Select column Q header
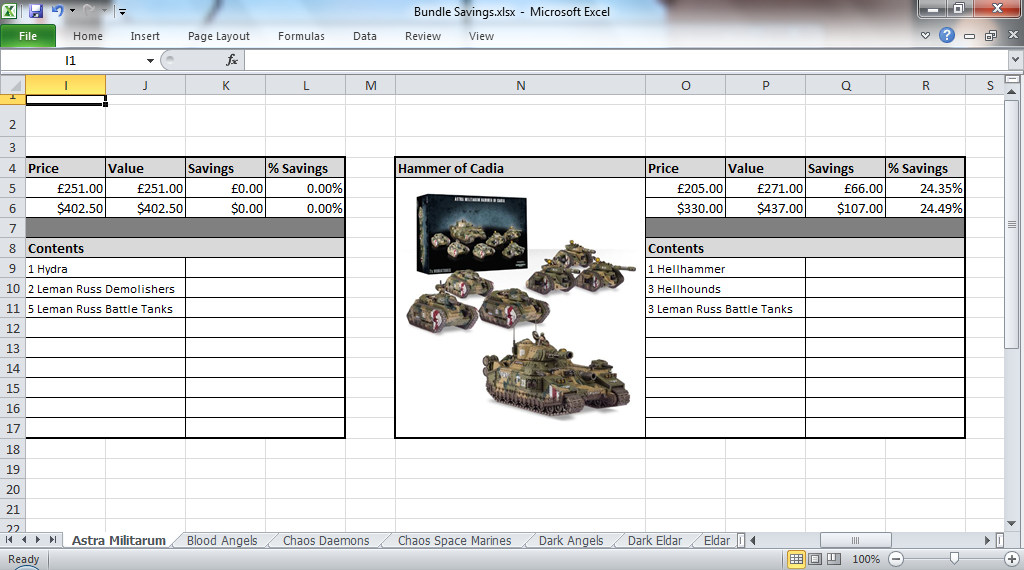The width and height of the screenshot is (1024, 570). (846, 86)
